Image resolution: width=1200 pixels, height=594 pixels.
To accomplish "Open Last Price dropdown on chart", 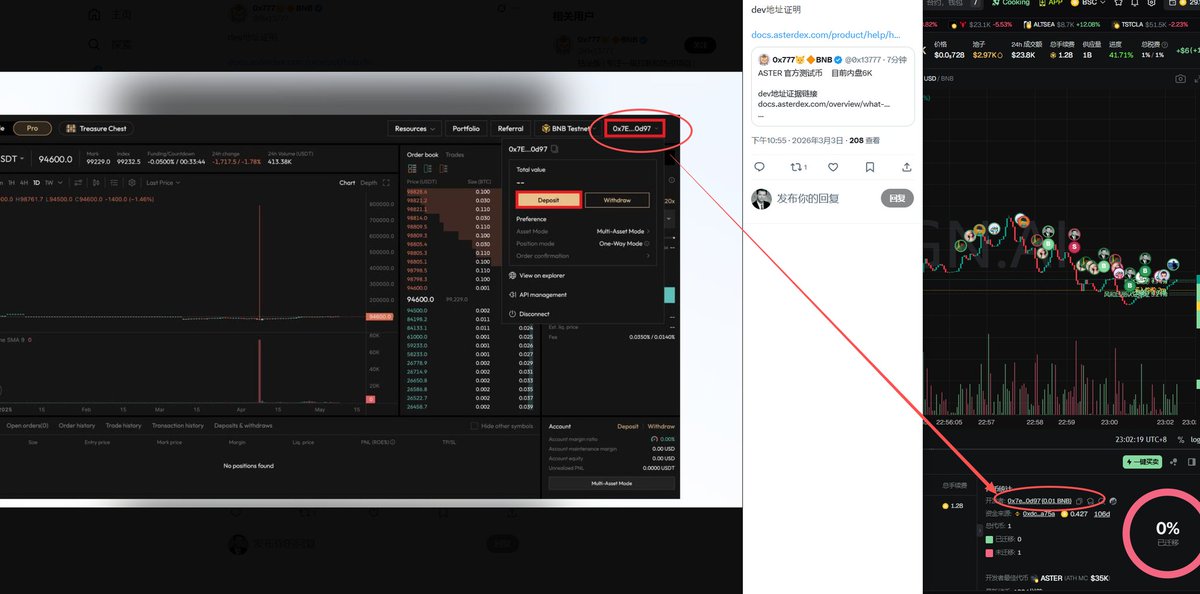I will (163, 183).
